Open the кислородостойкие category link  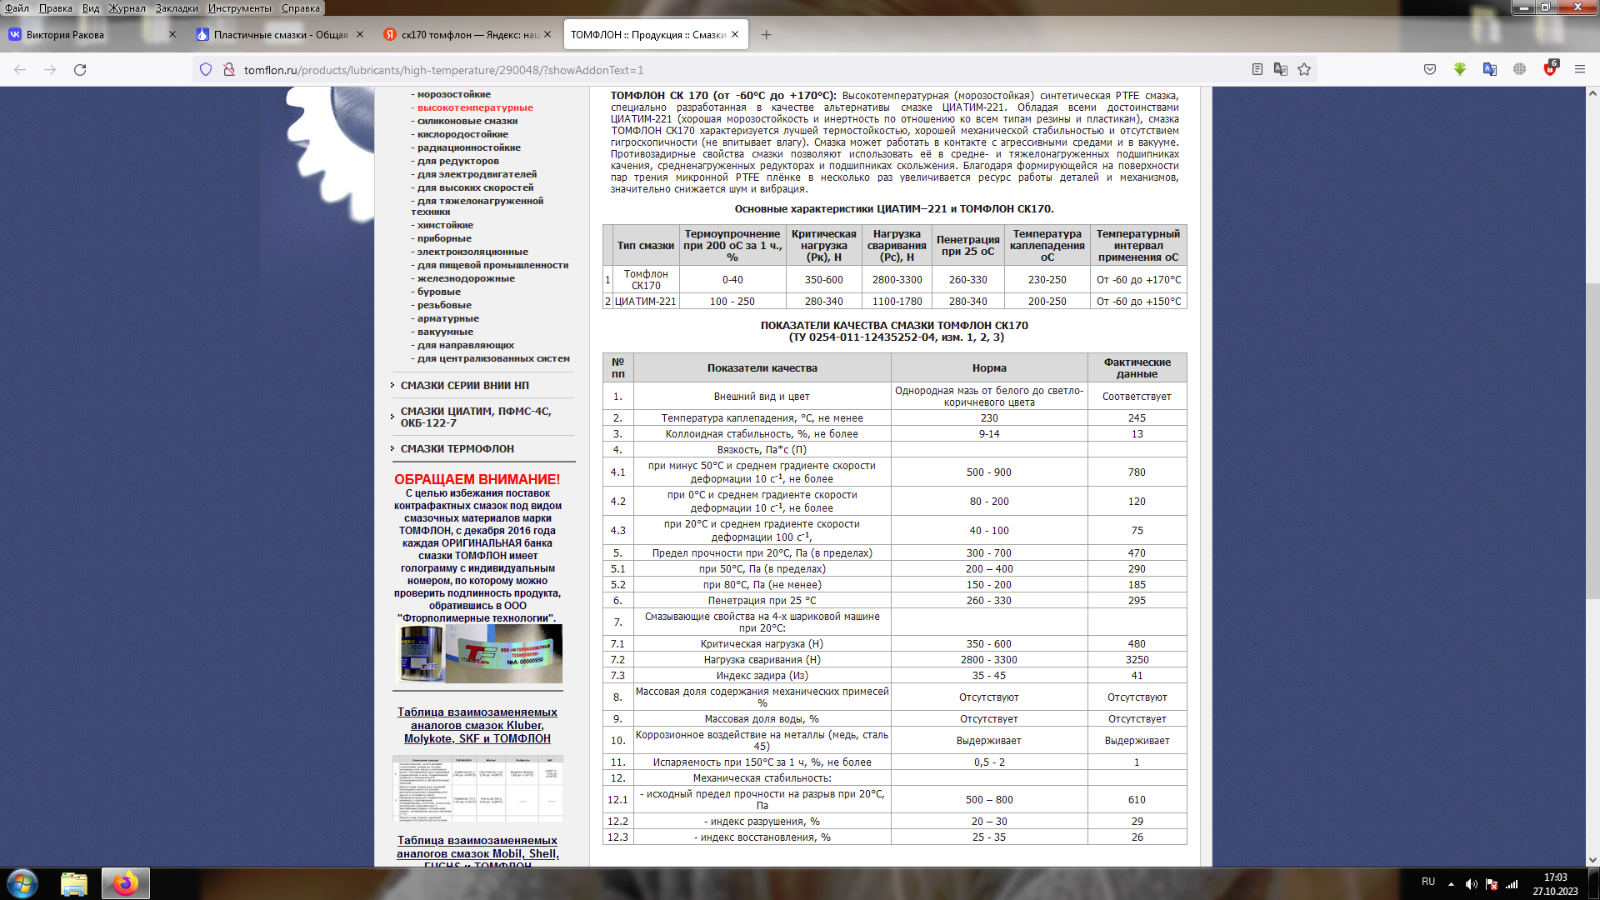[x=462, y=134]
